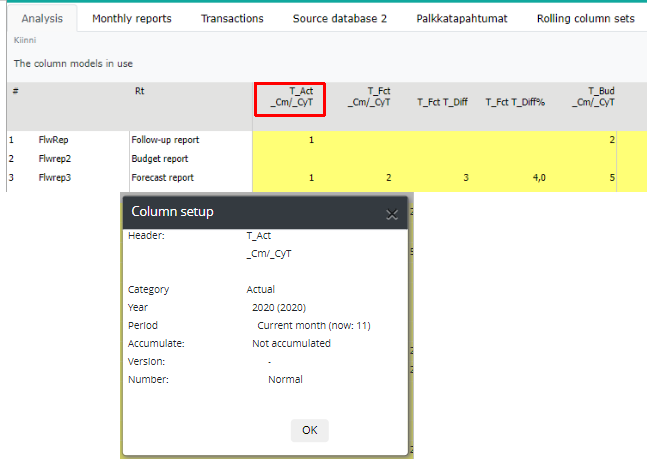Select the Flwrep2 row code
Screen dimensions: 647x464
54,159
